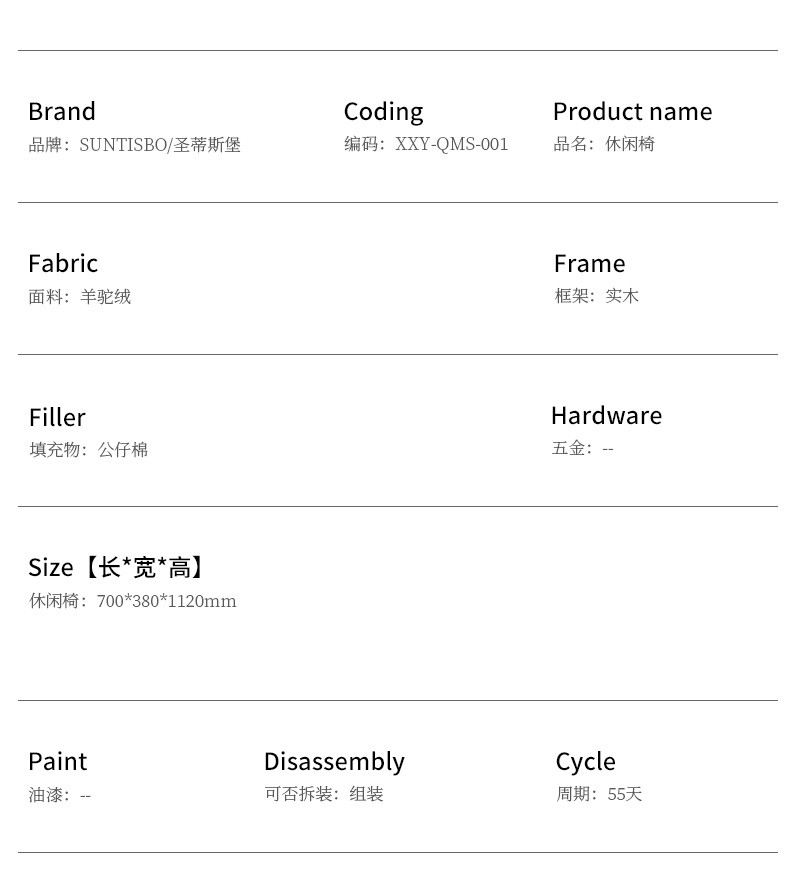
Task: Click the Brand heading
Action: 62,111
